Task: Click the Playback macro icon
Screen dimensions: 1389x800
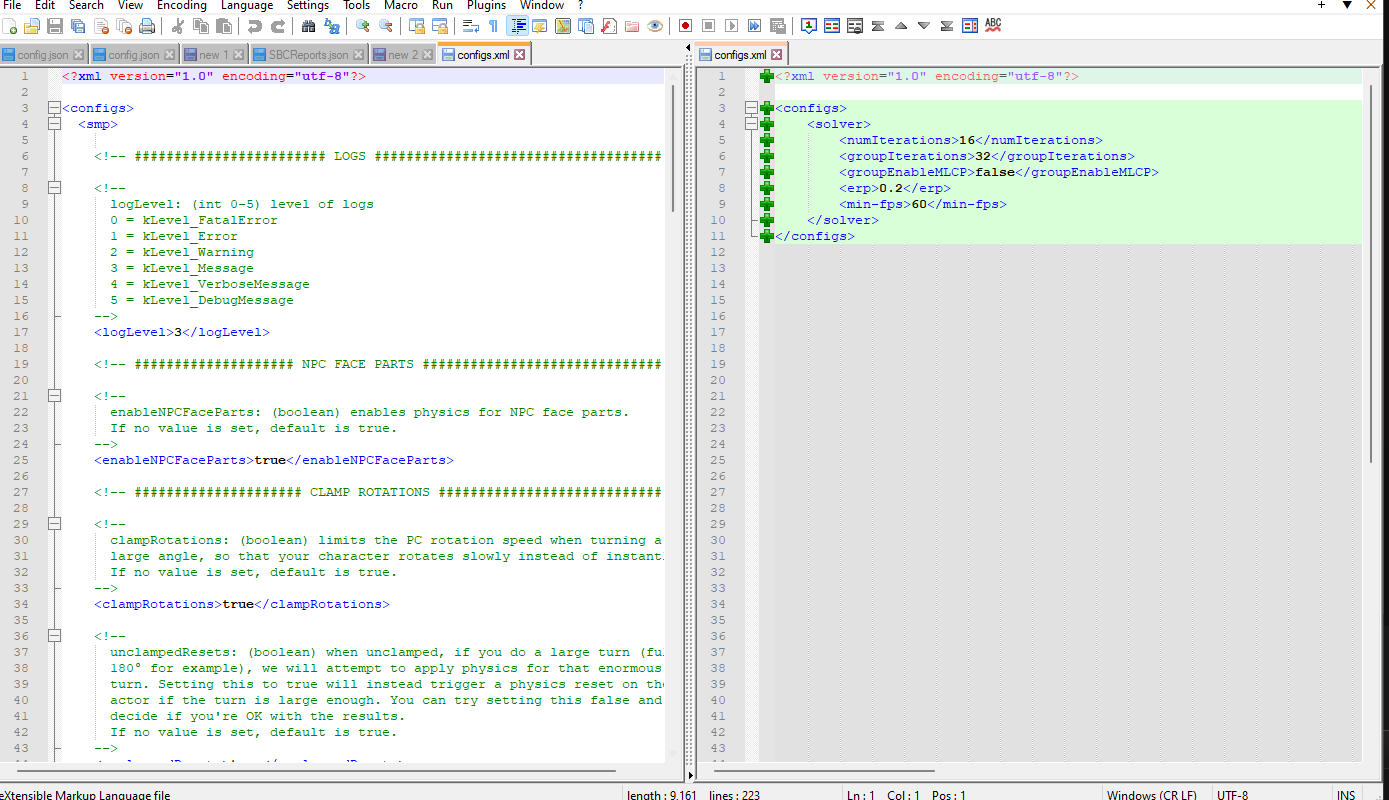Action: 731,26
